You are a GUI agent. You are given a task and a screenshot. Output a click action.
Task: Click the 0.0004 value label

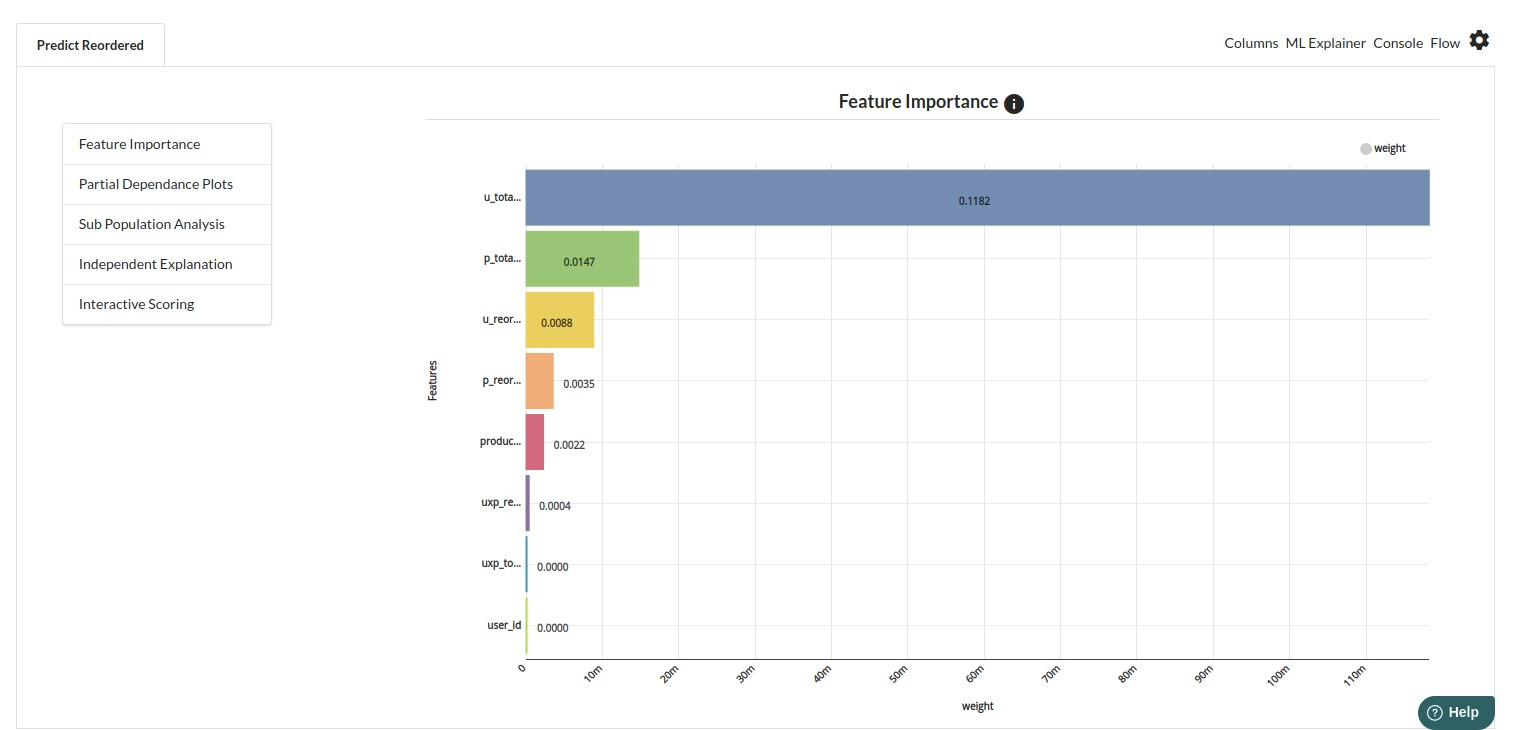tap(555, 506)
